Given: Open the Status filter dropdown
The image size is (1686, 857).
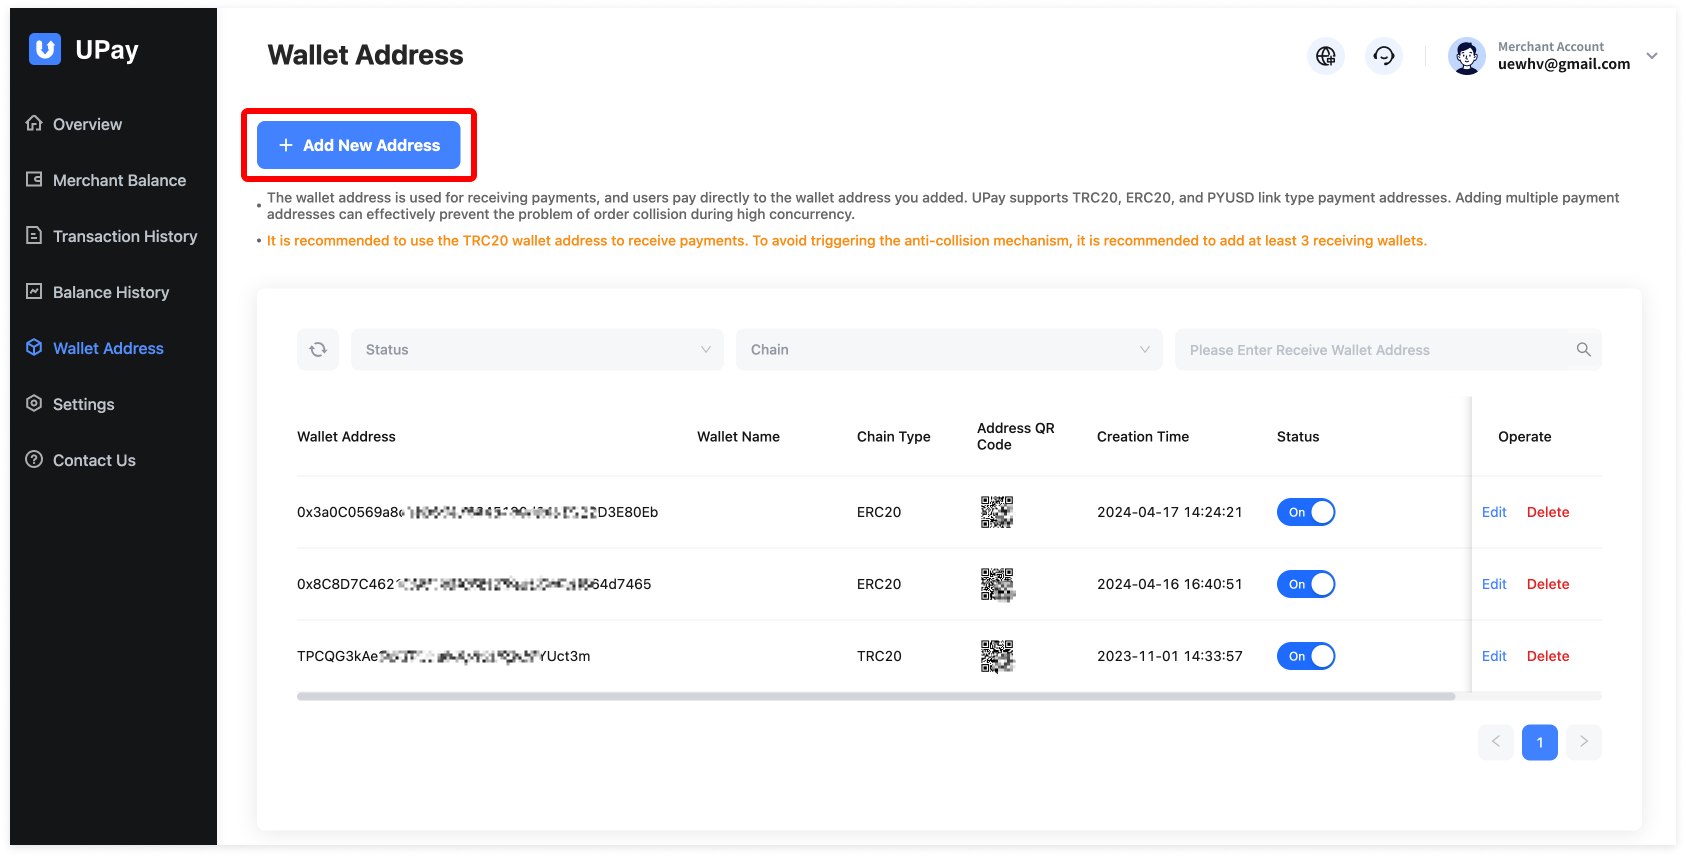Looking at the screenshot, I should [x=537, y=350].
